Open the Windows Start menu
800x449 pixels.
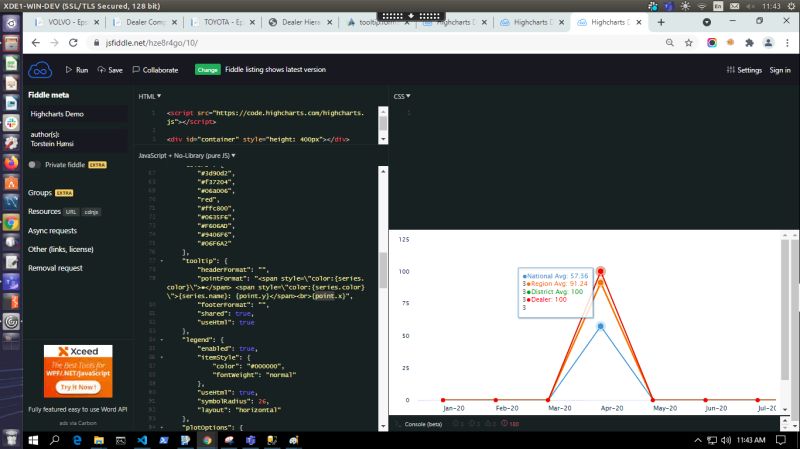pyautogui.click(x=34, y=440)
